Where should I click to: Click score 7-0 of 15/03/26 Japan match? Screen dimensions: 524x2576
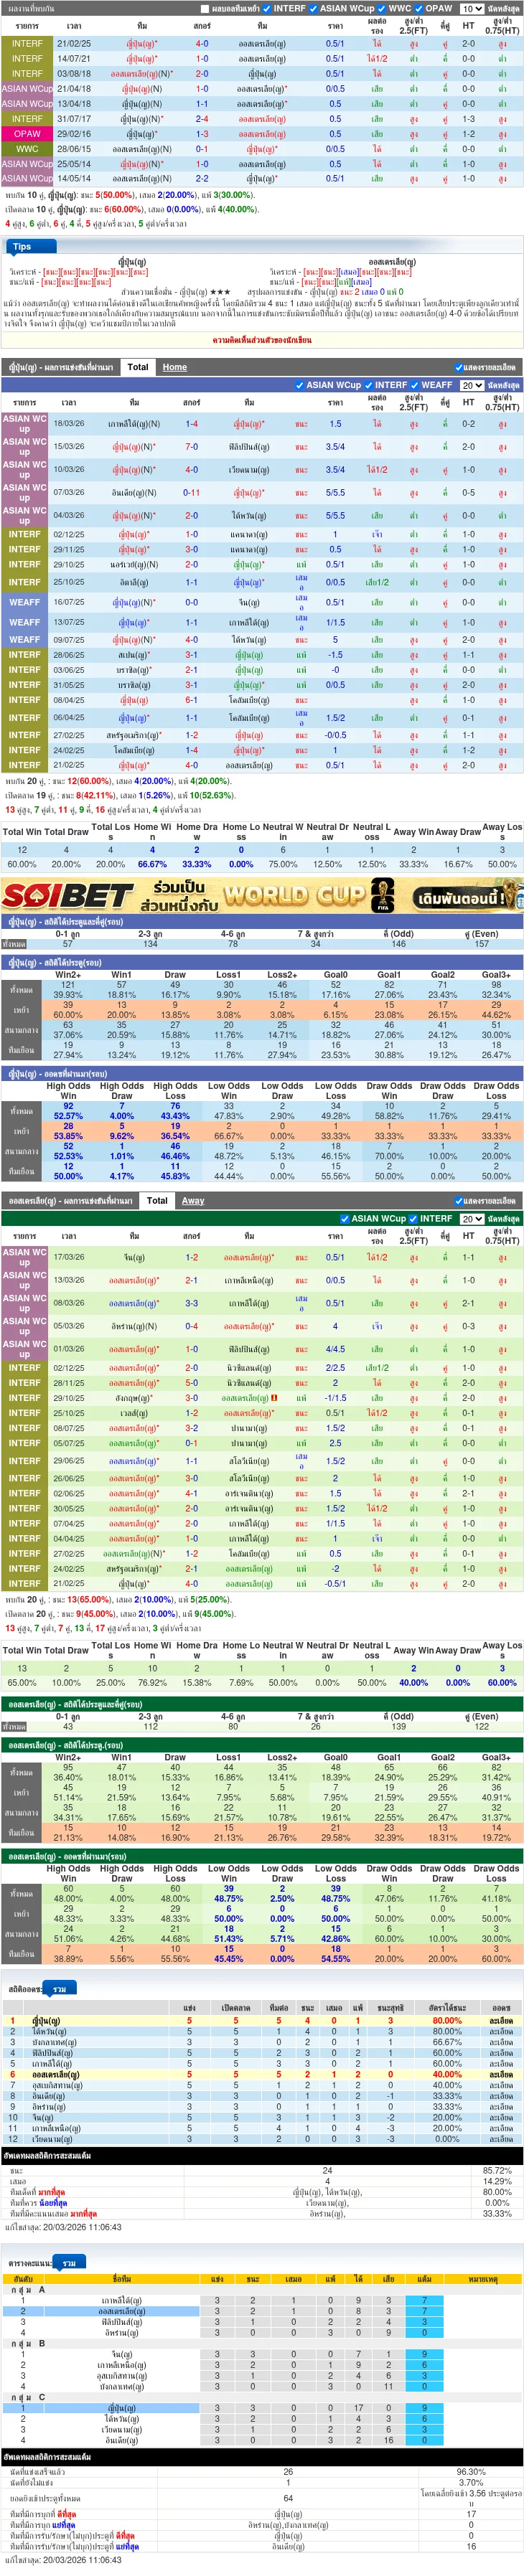click(x=191, y=447)
